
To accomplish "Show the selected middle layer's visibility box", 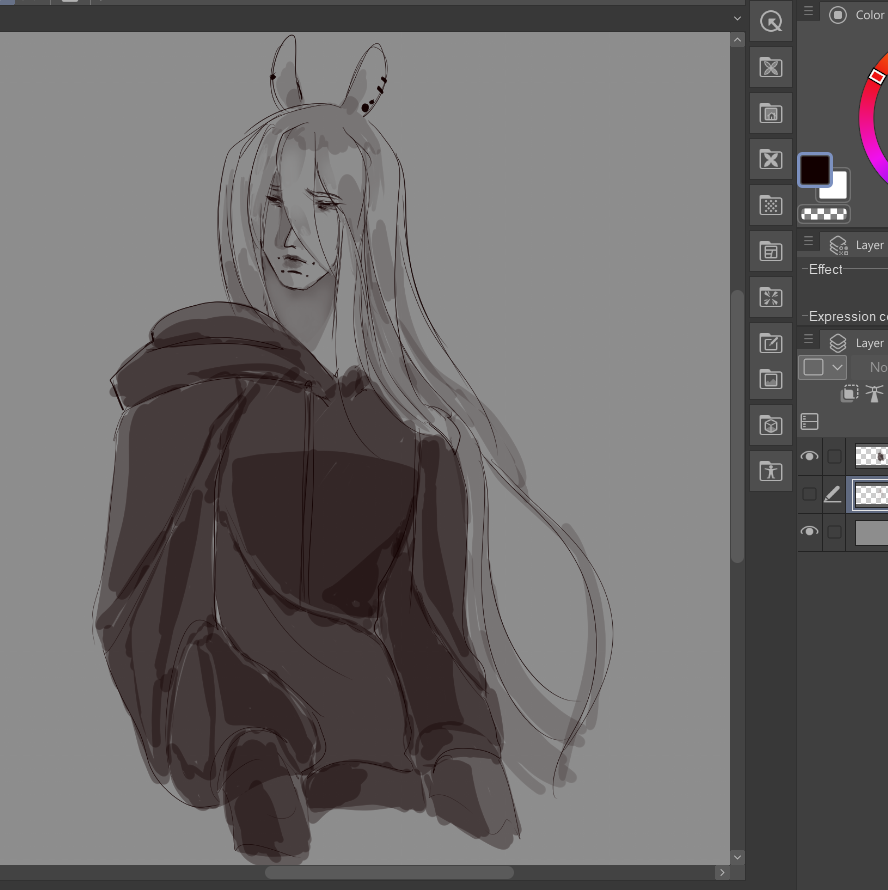I will coord(810,494).
